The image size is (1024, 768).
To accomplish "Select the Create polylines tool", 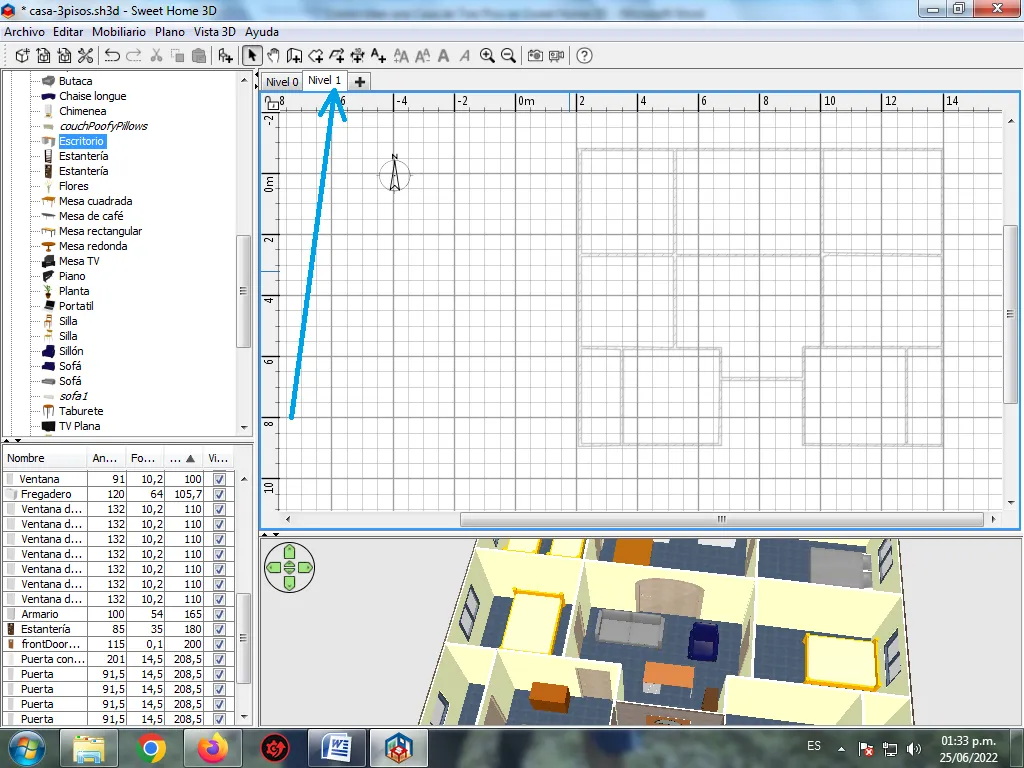I will click(336, 56).
